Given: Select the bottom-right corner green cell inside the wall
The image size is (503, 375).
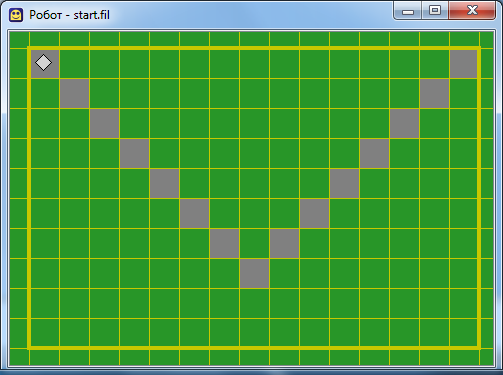Looking at the screenshot, I should coord(464,332).
